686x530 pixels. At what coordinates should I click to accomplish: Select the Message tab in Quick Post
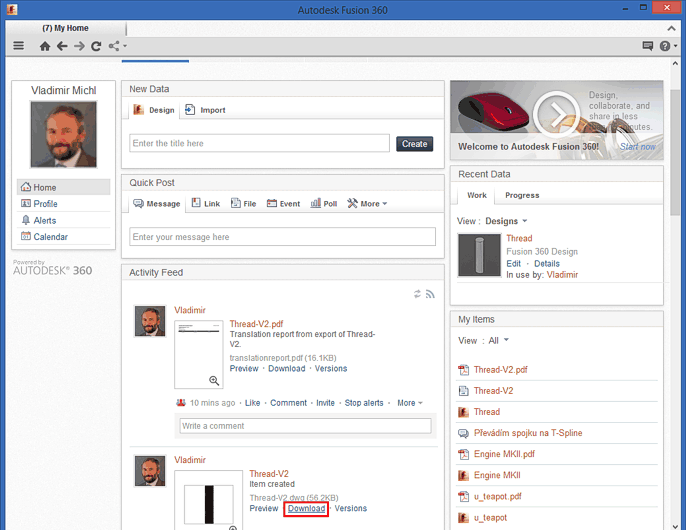pos(157,204)
